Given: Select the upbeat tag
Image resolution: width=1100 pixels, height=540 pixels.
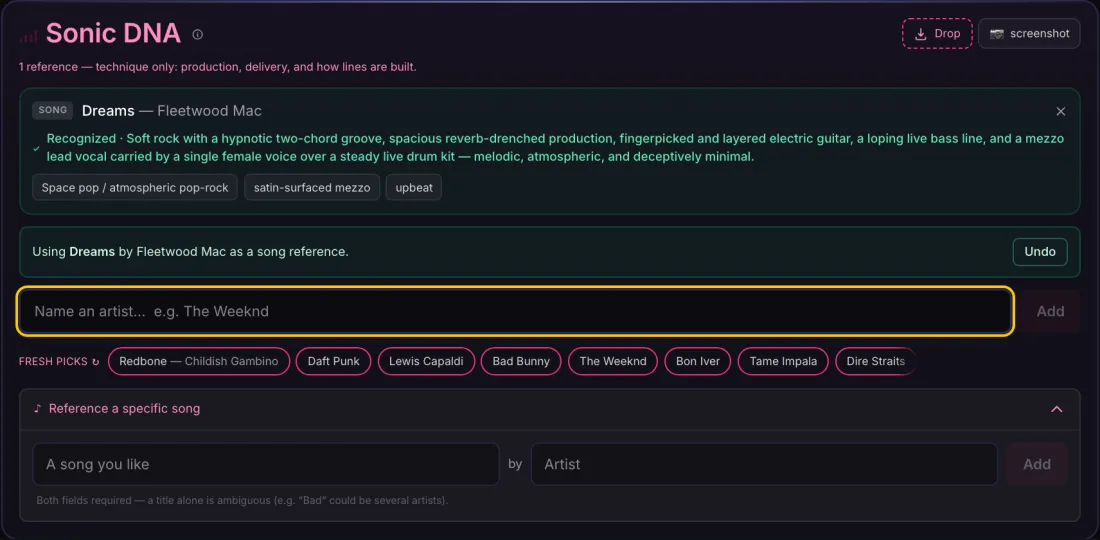Looking at the screenshot, I should pyautogui.click(x=413, y=187).
